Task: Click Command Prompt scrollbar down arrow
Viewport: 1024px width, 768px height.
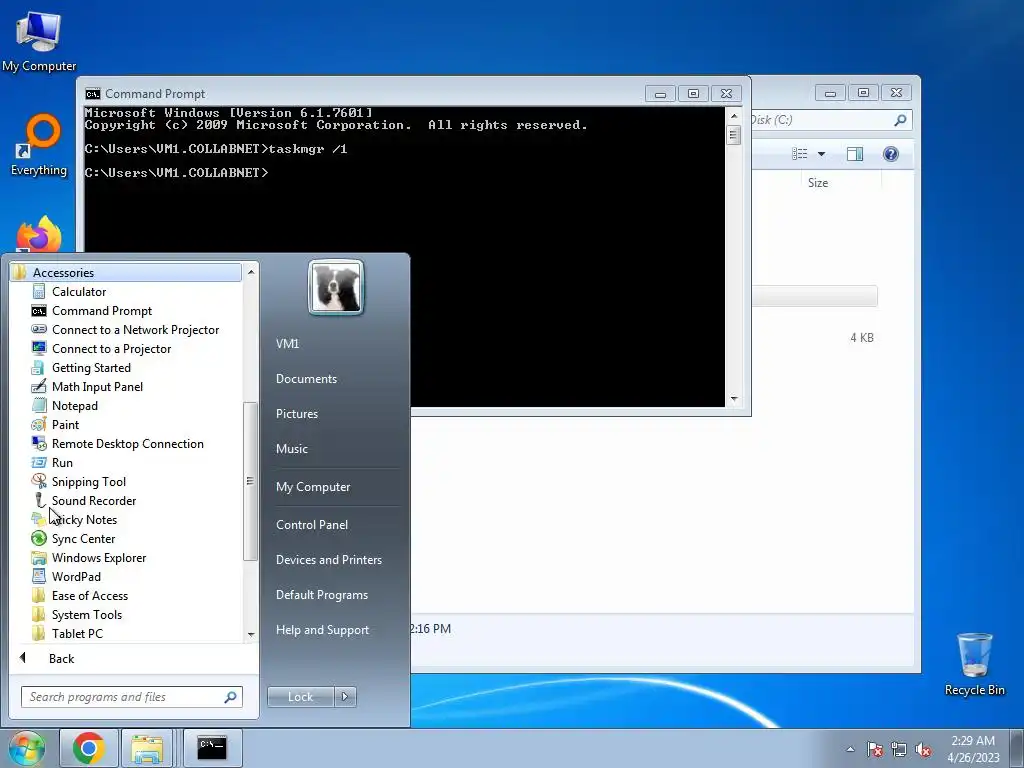Action: (734, 398)
